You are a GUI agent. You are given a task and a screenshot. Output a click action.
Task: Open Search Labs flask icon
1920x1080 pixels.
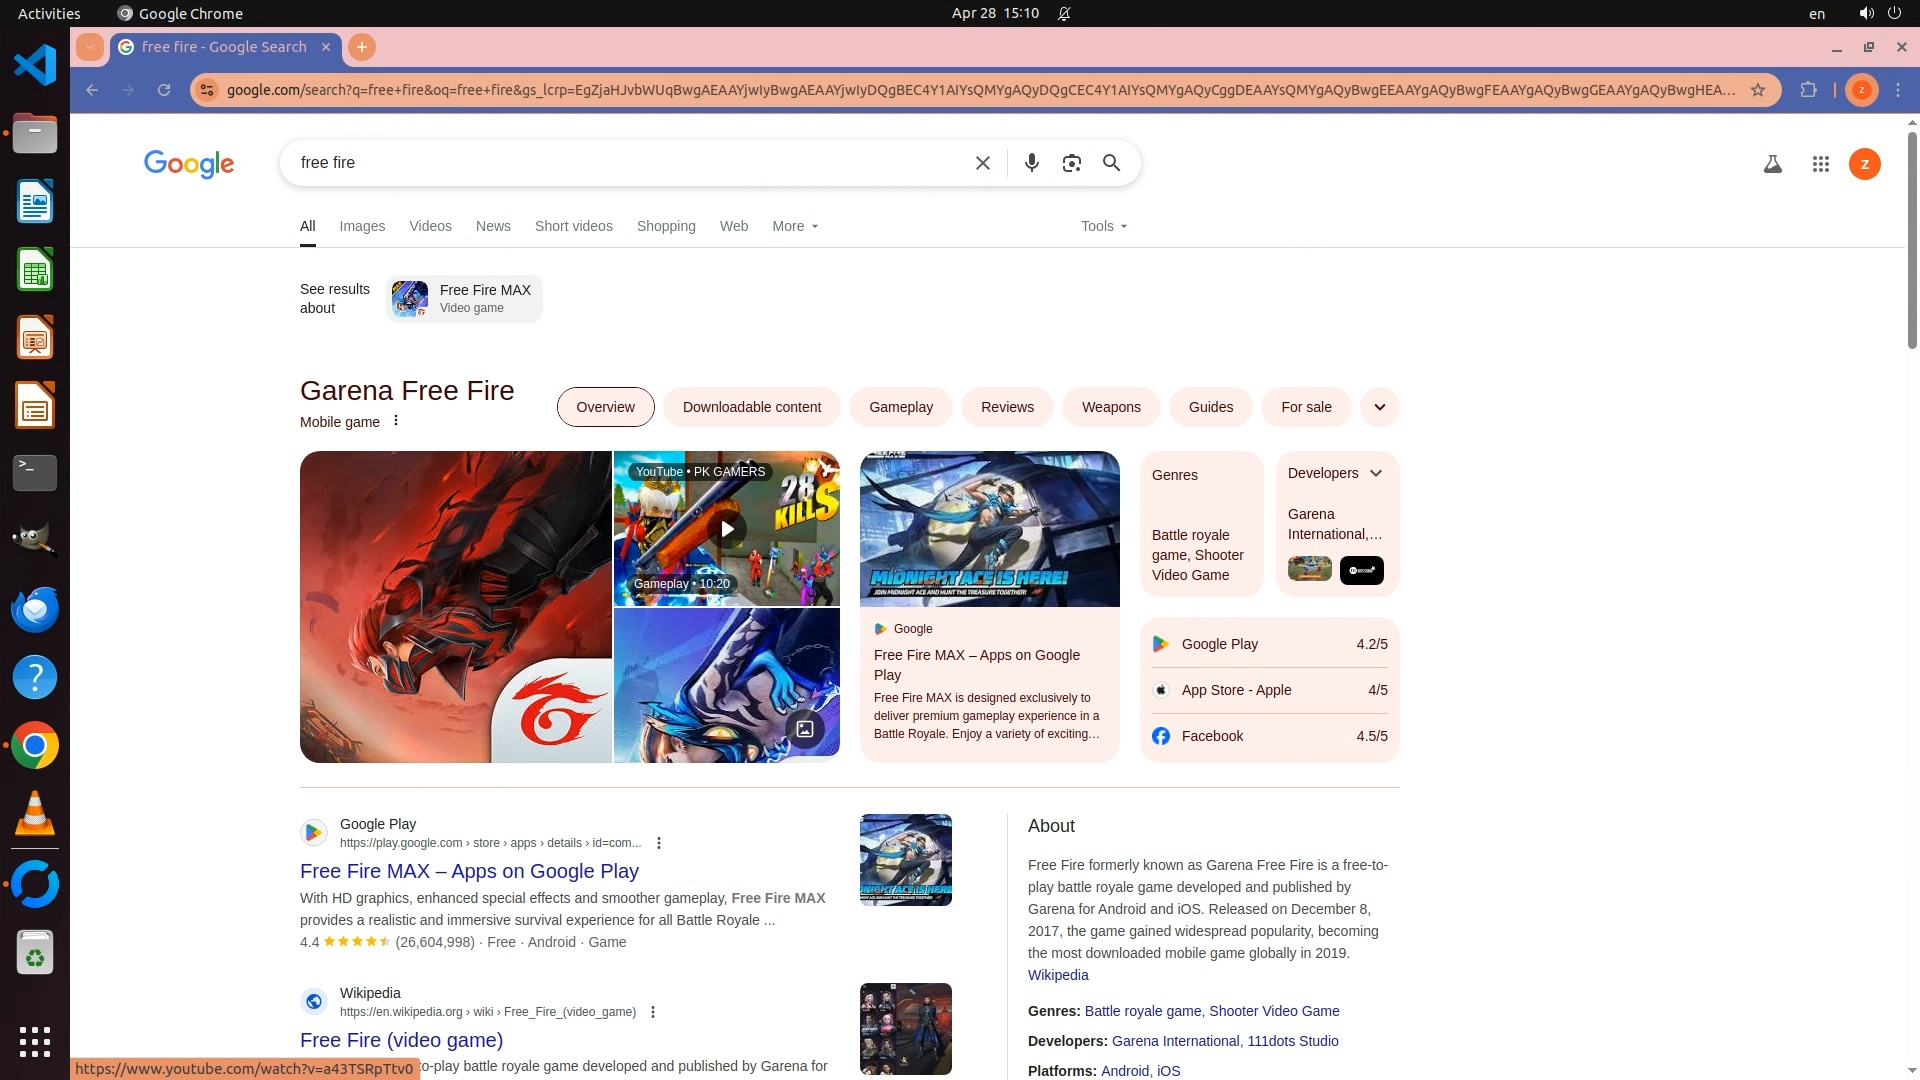coord(1772,164)
